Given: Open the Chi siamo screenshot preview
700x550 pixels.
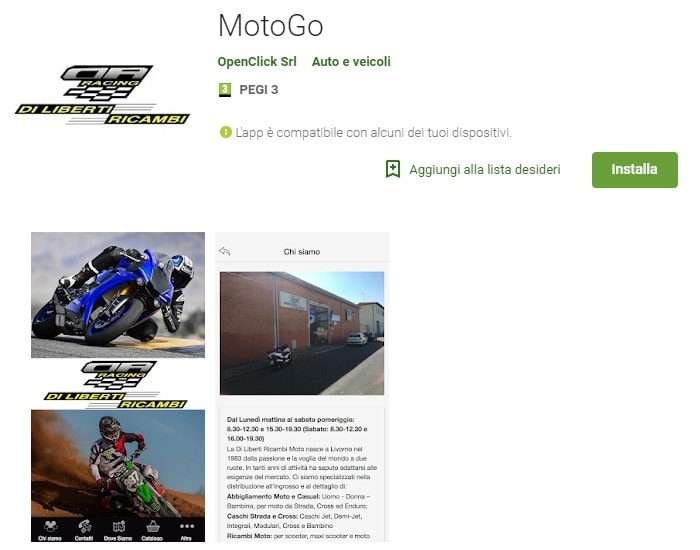Looking at the screenshot, I should pyautogui.click(x=302, y=387).
